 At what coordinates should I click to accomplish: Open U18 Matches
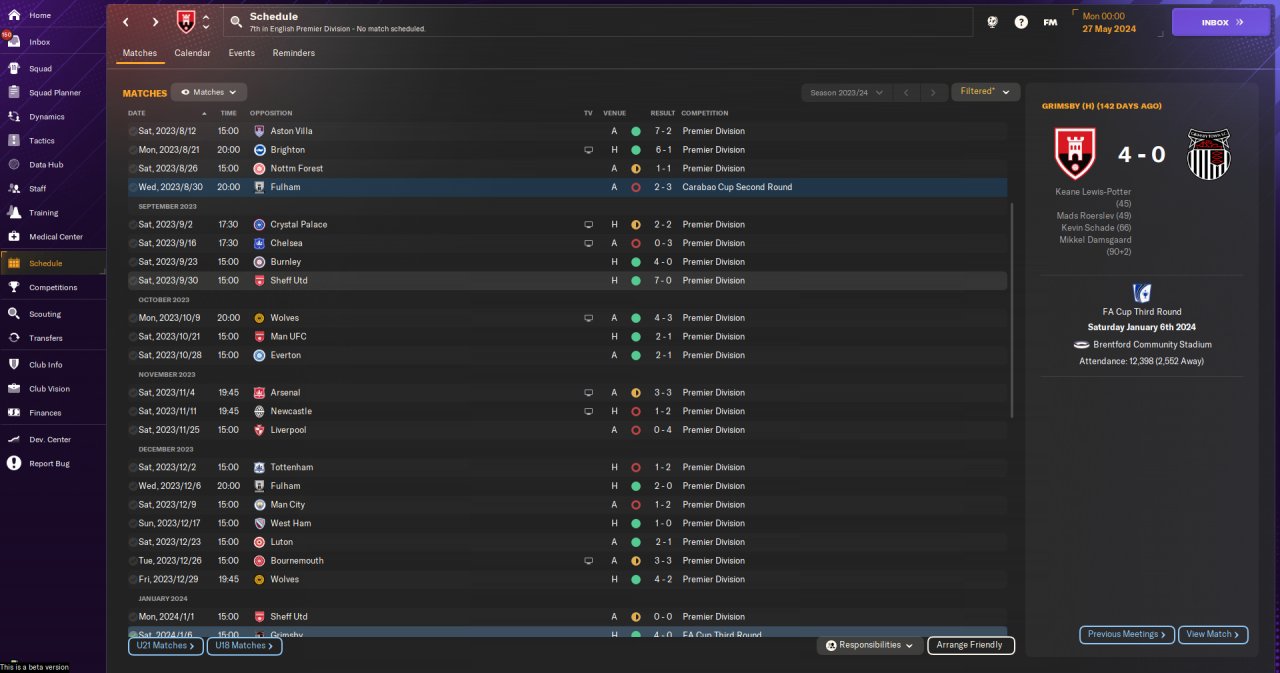pyautogui.click(x=244, y=646)
